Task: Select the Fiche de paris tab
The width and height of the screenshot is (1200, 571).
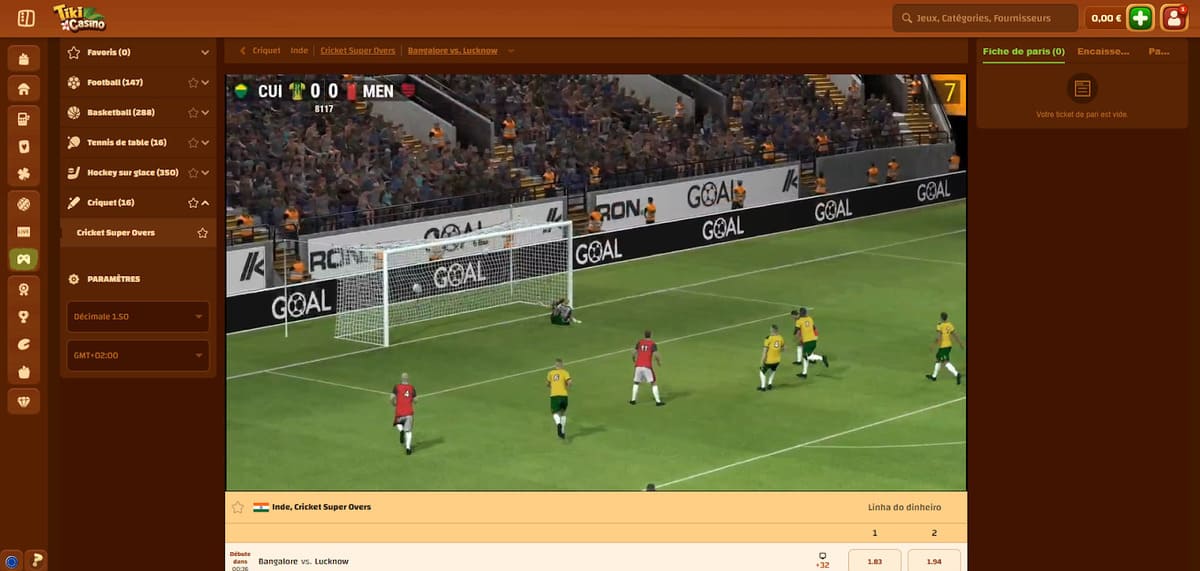Action: (1023, 51)
